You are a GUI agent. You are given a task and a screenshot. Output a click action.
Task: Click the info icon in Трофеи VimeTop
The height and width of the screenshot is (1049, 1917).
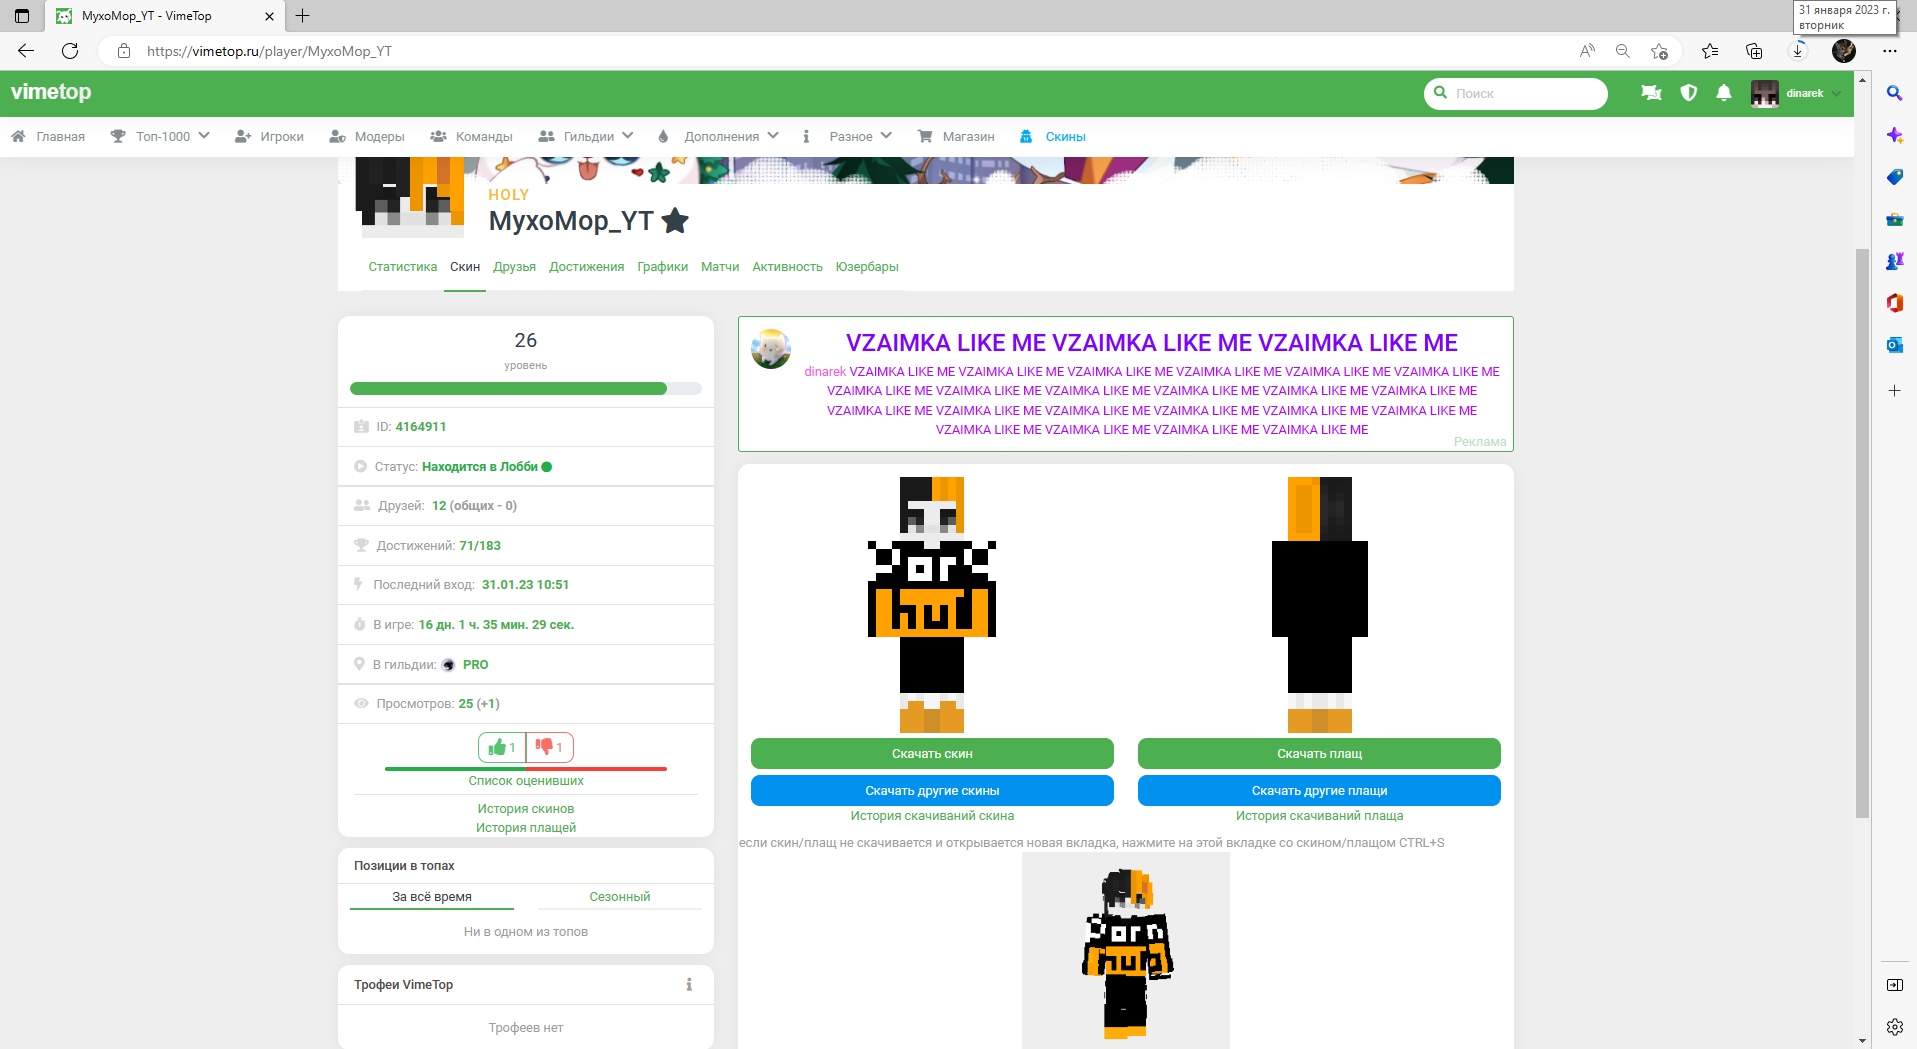coord(689,985)
